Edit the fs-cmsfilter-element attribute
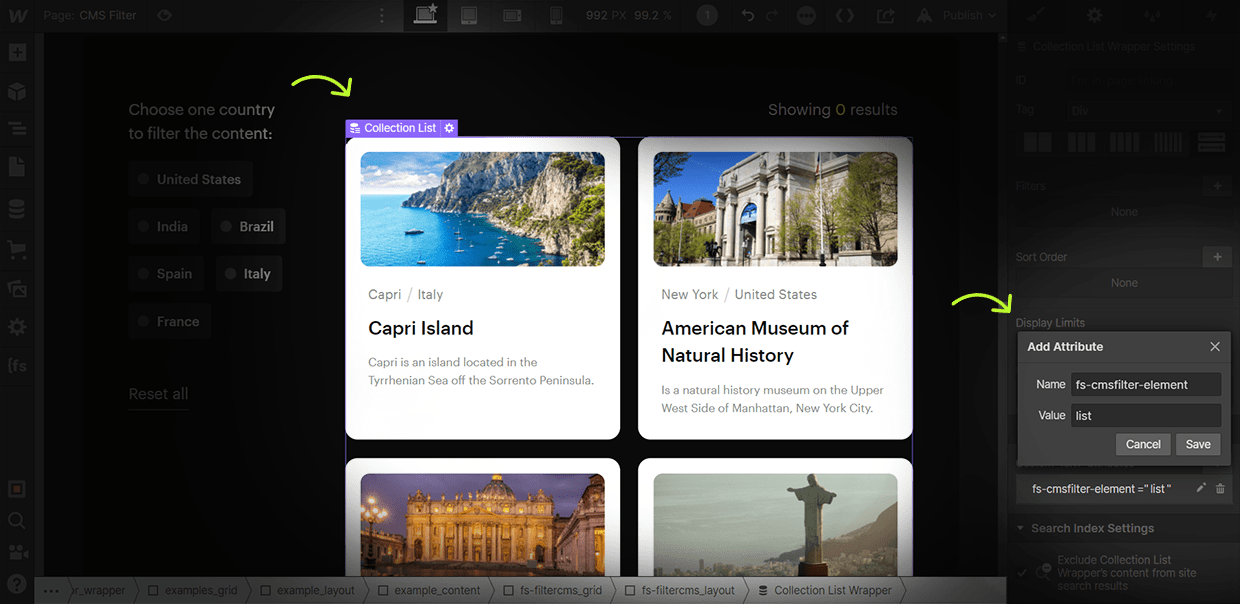 point(1201,488)
